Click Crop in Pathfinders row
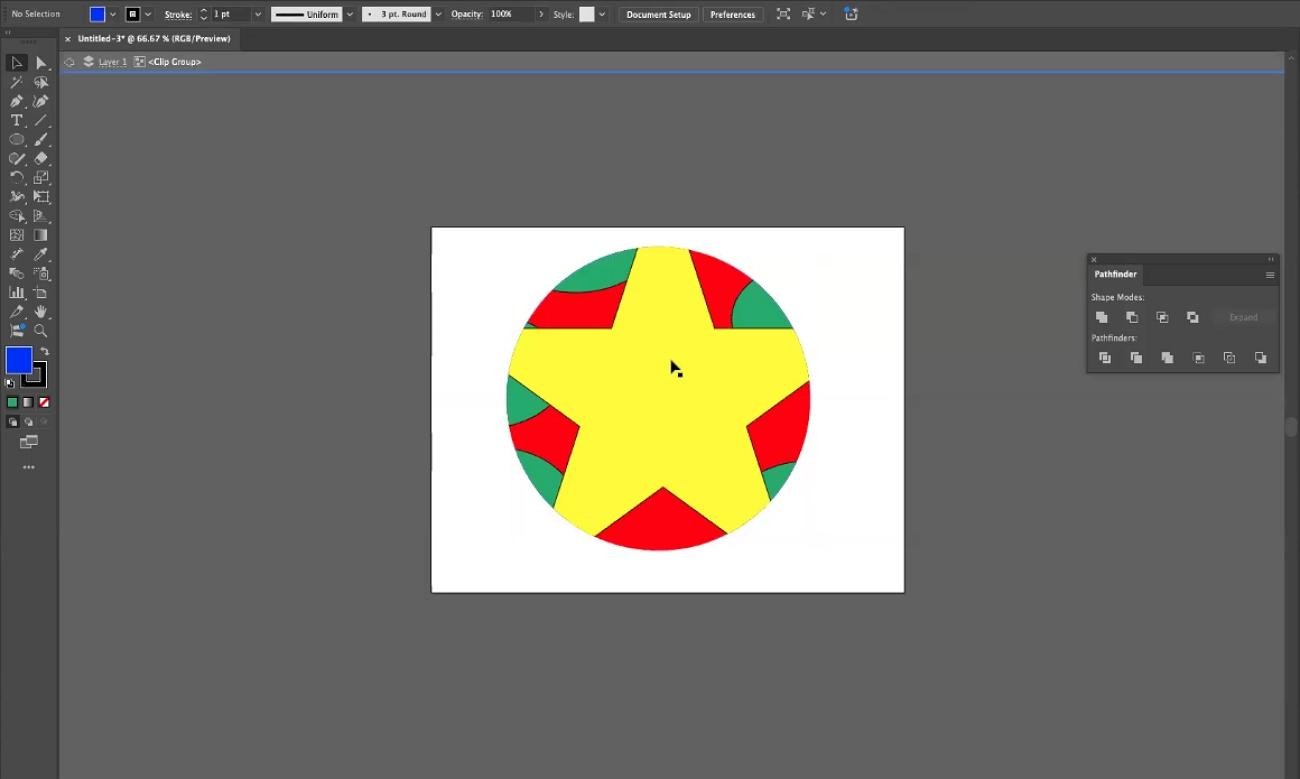Viewport: 1300px width, 779px height. 1199,358
